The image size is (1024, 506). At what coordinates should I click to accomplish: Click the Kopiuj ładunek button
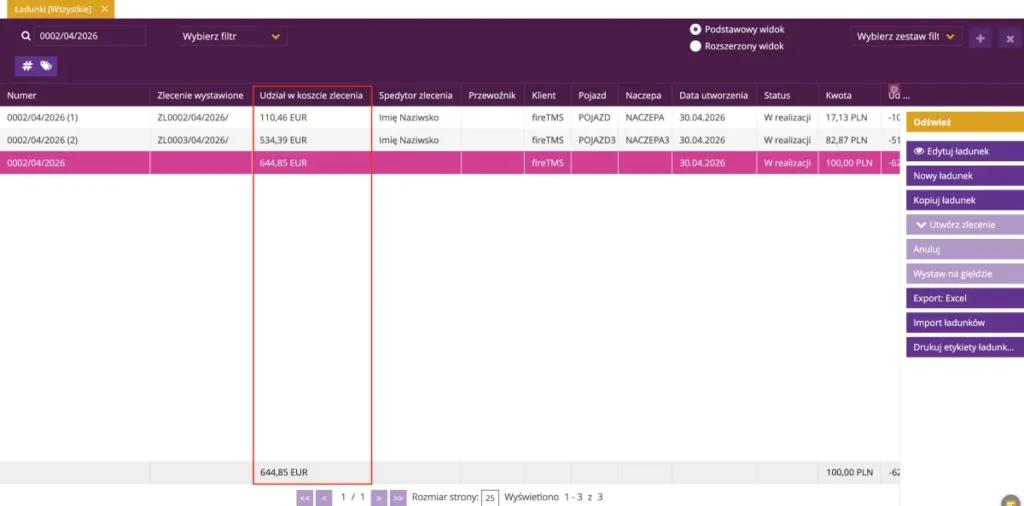click(965, 200)
